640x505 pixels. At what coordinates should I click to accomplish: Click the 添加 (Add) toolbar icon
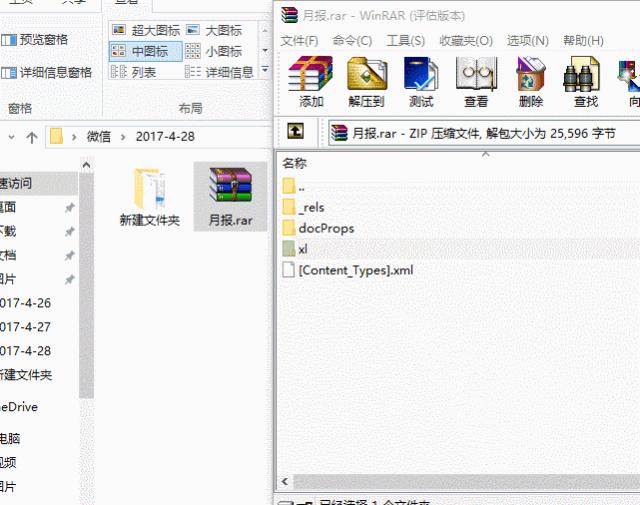tap(310, 81)
